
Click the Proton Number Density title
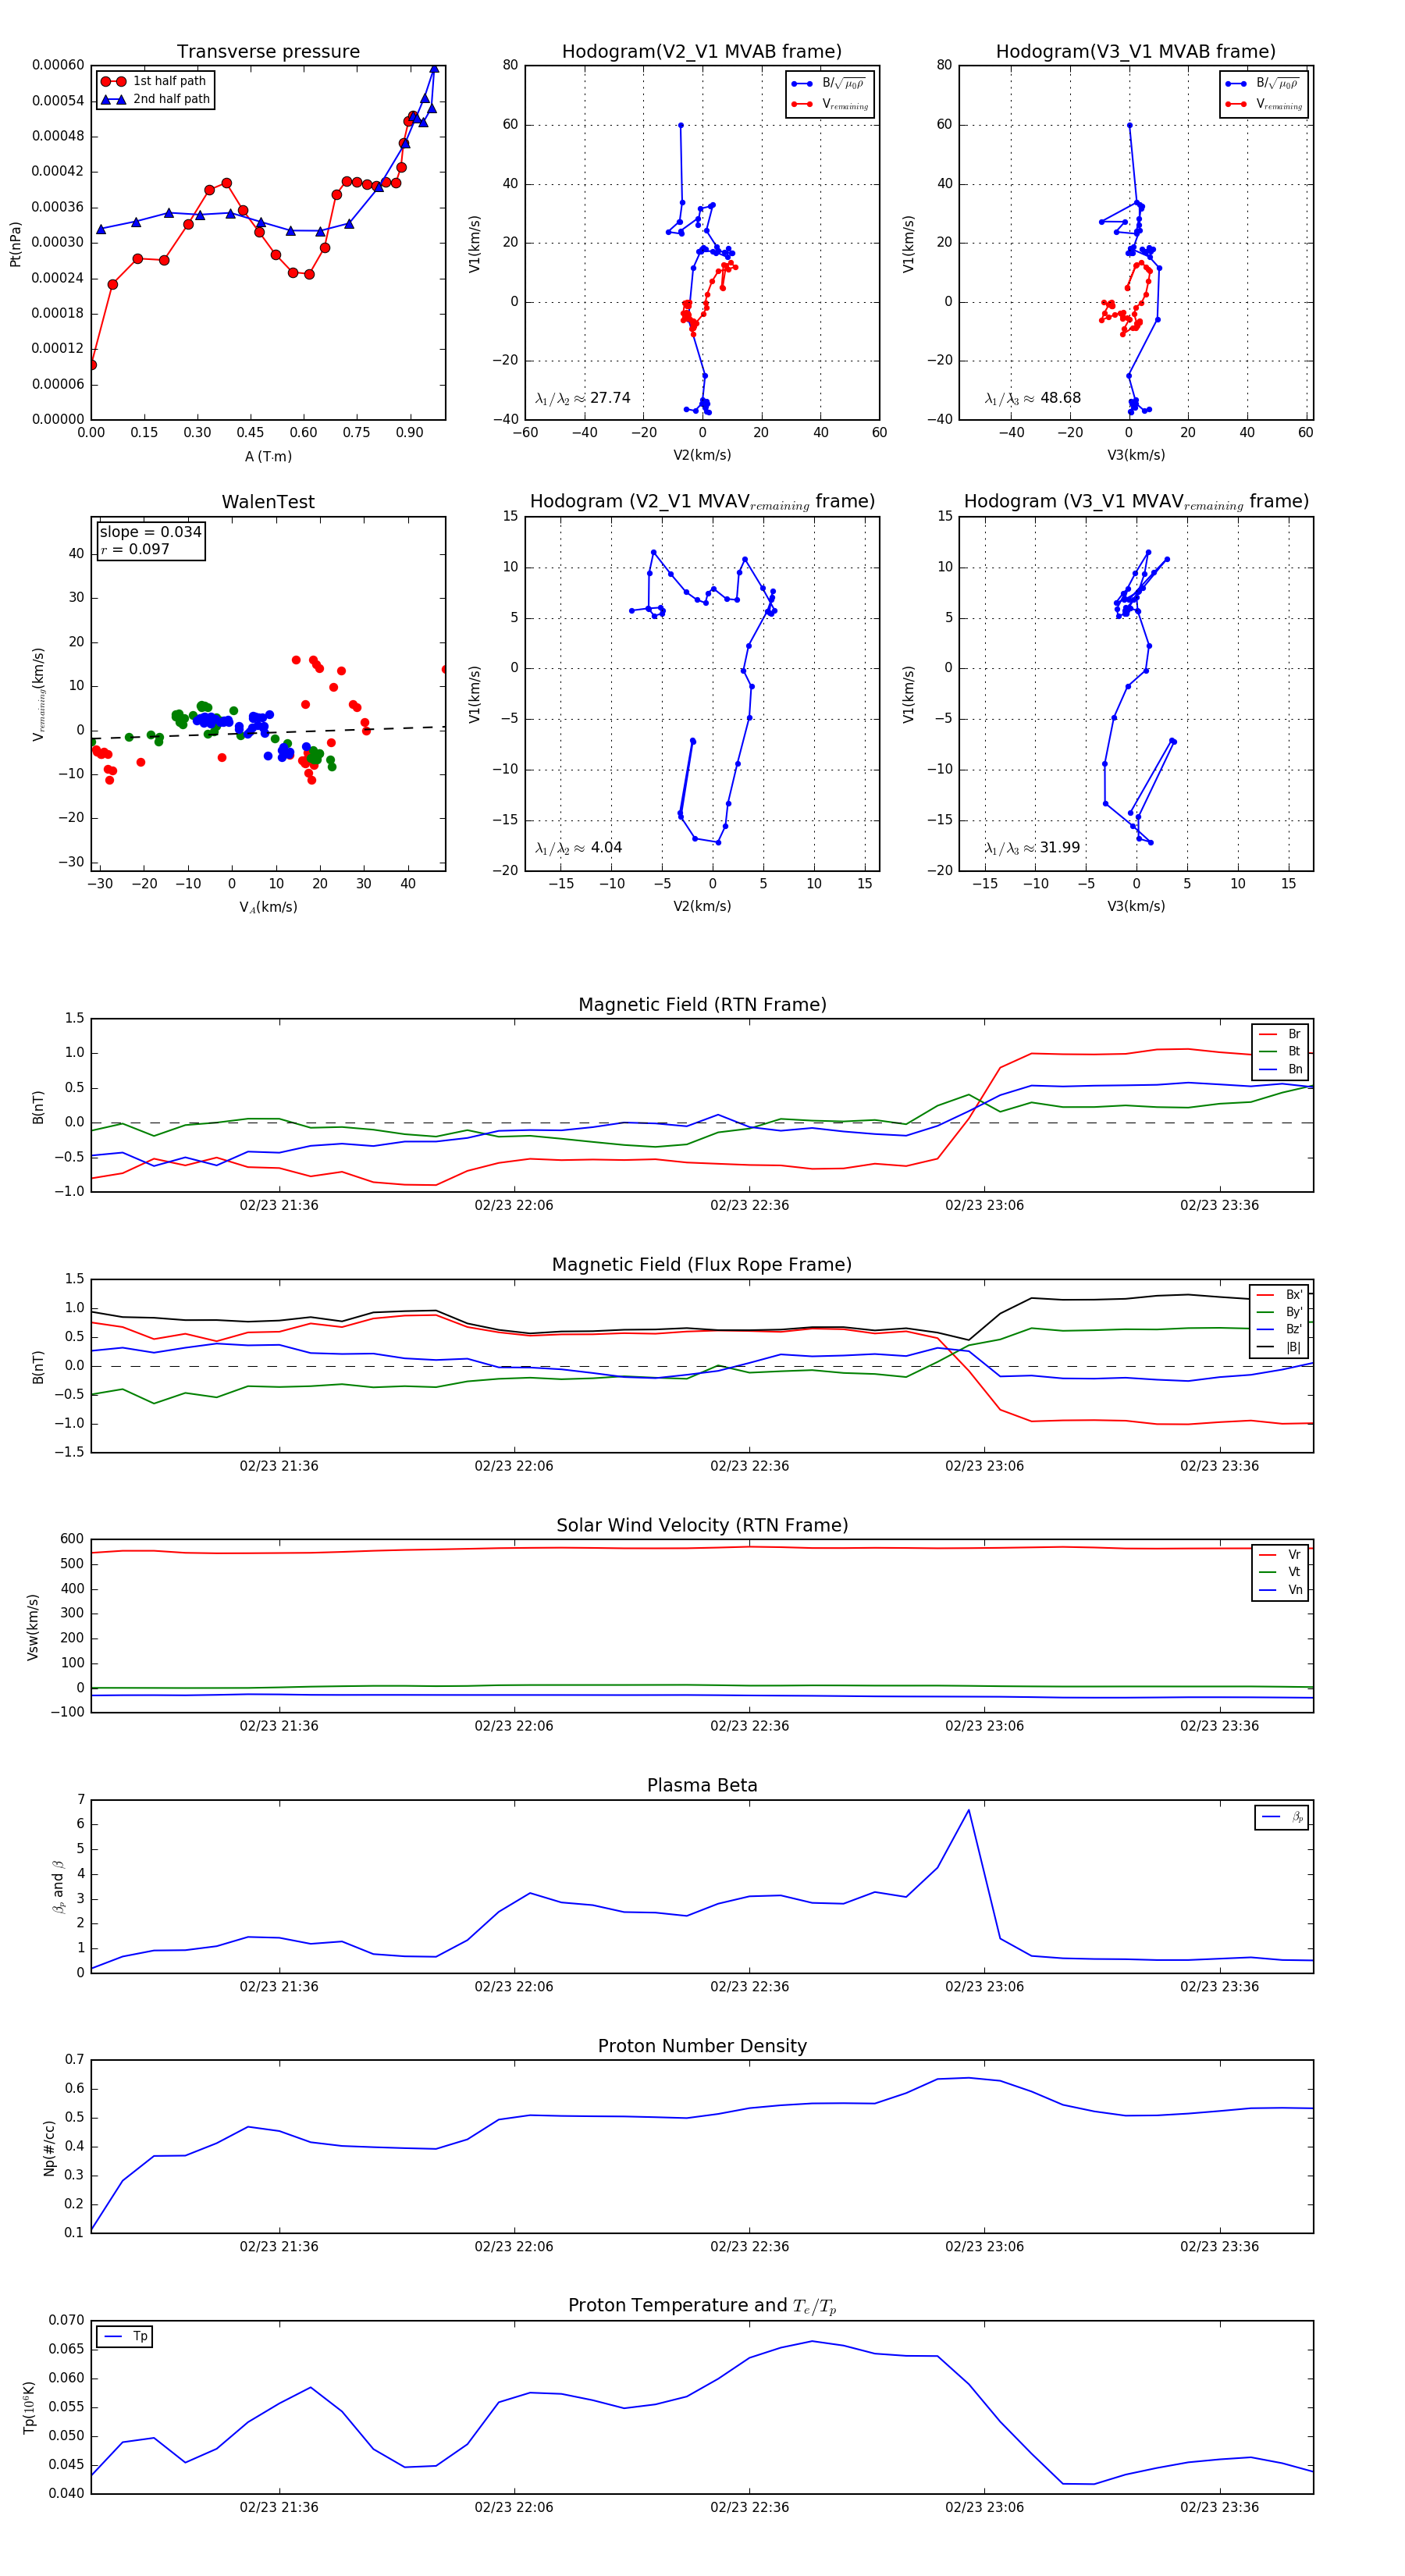(x=702, y=2046)
